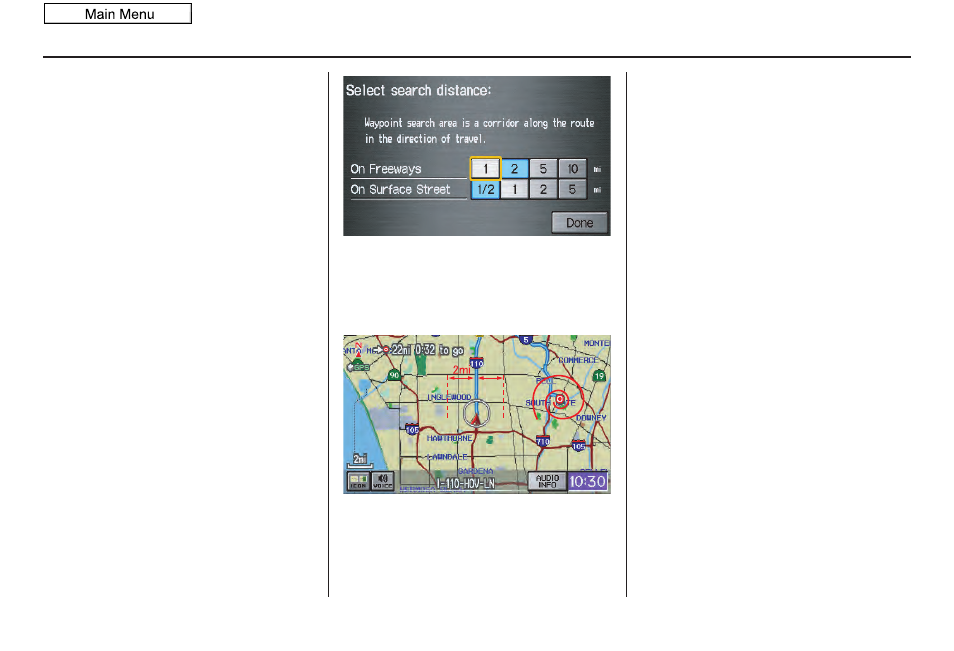This screenshot has width=954, height=651.
Task: Tap the 22mi 0:32 to go readout
Action: point(427,350)
